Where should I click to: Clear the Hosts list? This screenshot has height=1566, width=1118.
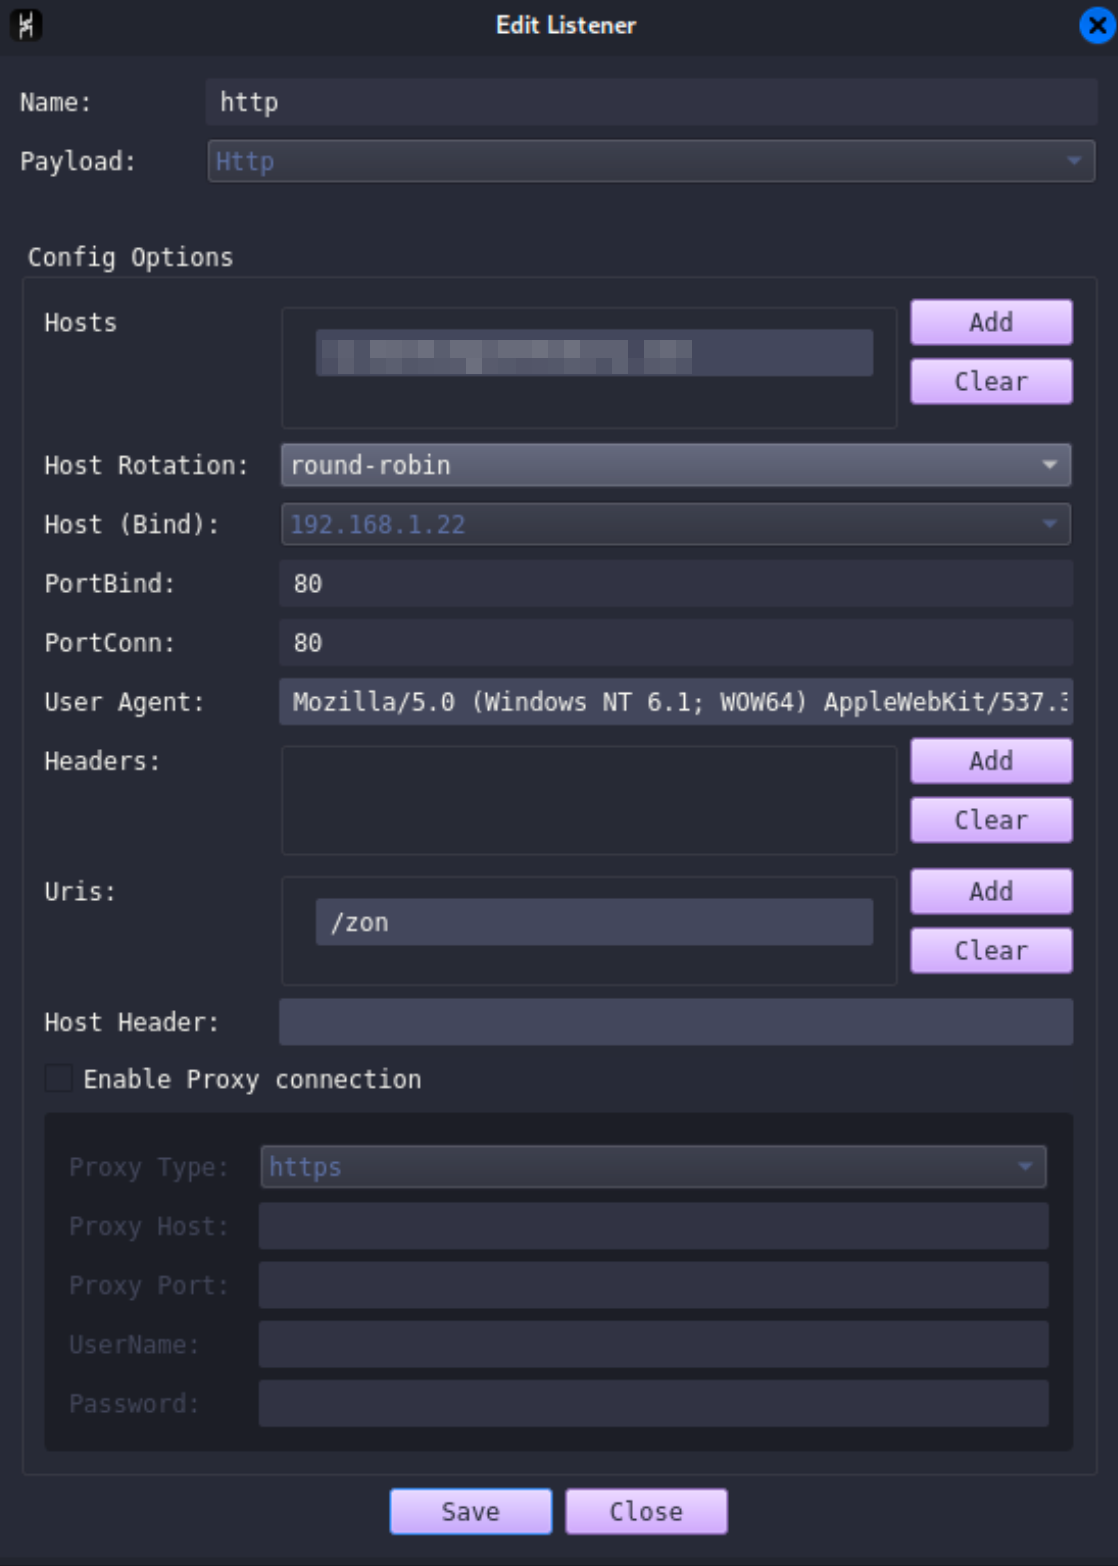pos(991,381)
